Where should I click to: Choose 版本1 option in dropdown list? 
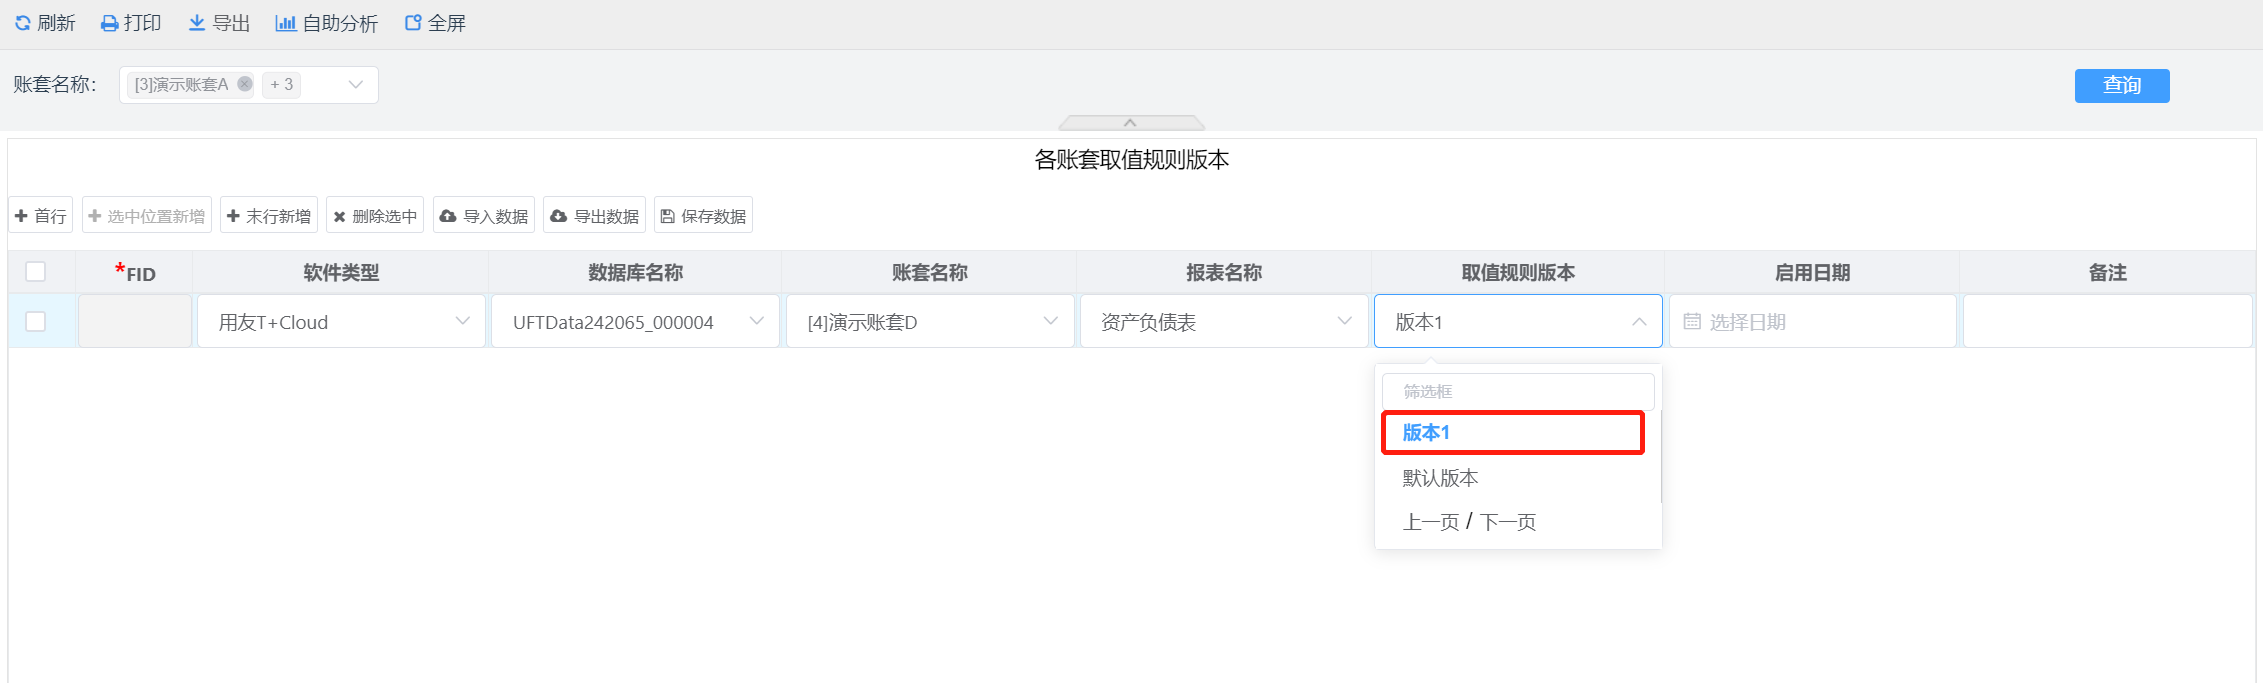pyautogui.click(x=1513, y=432)
